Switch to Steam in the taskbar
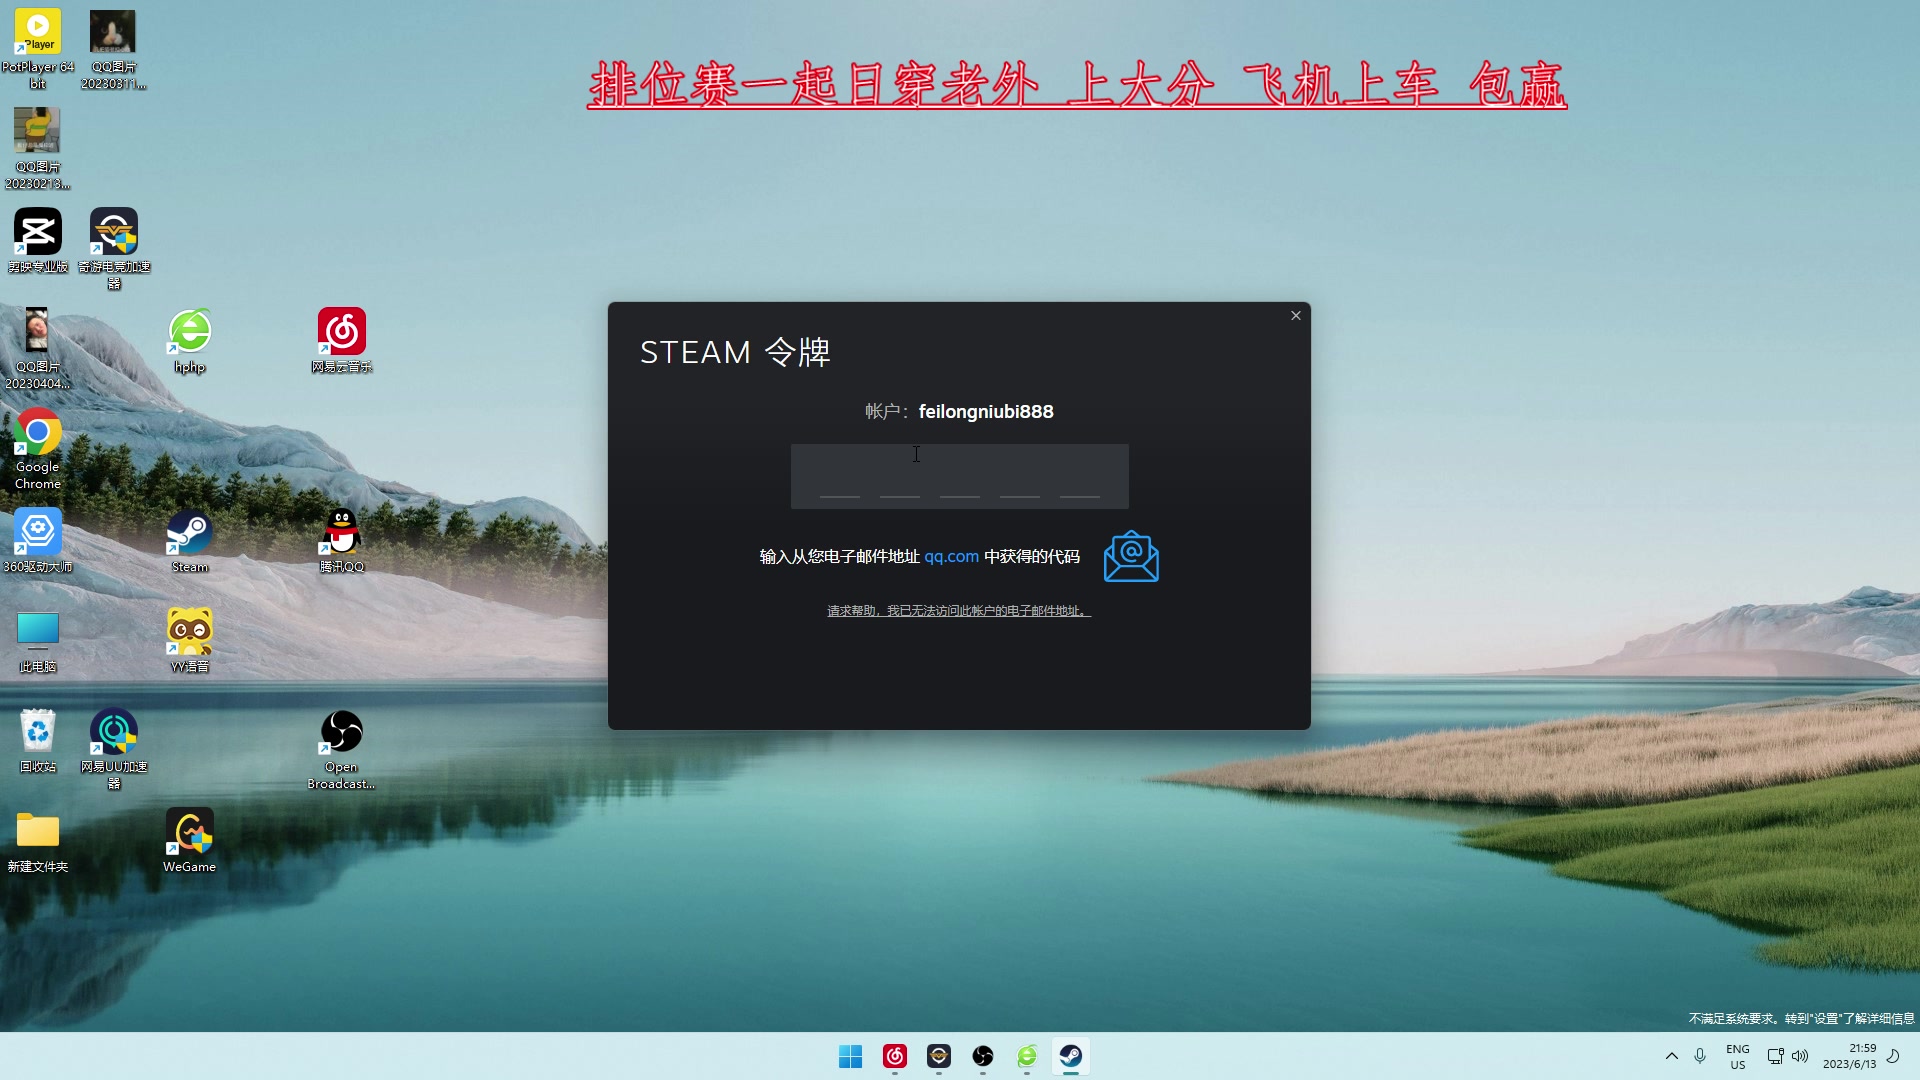The width and height of the screenshot is (1920, 1080). click(x=1071, y=1056)
